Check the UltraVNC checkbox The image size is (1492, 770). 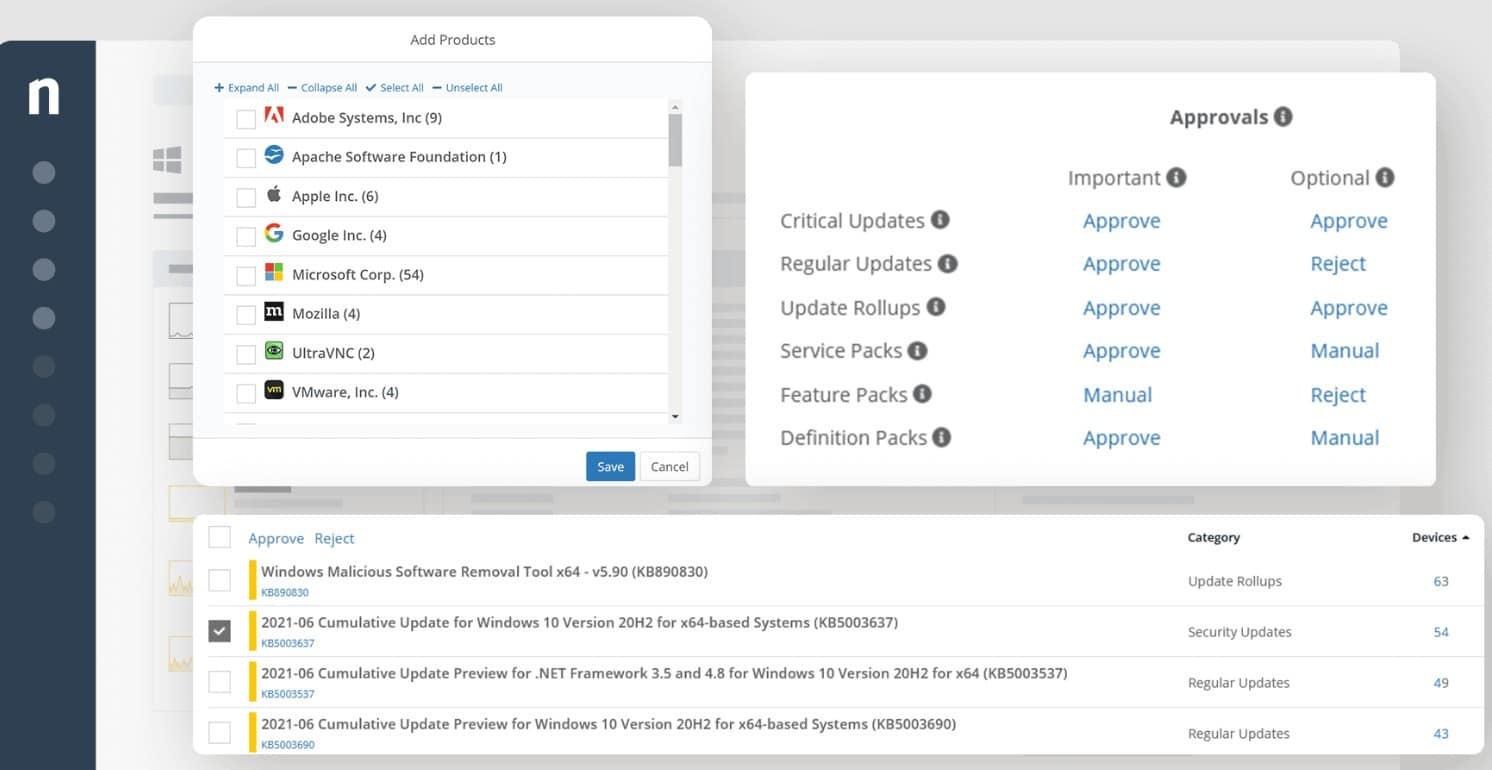pyautogui.click(x=246, y=354)
